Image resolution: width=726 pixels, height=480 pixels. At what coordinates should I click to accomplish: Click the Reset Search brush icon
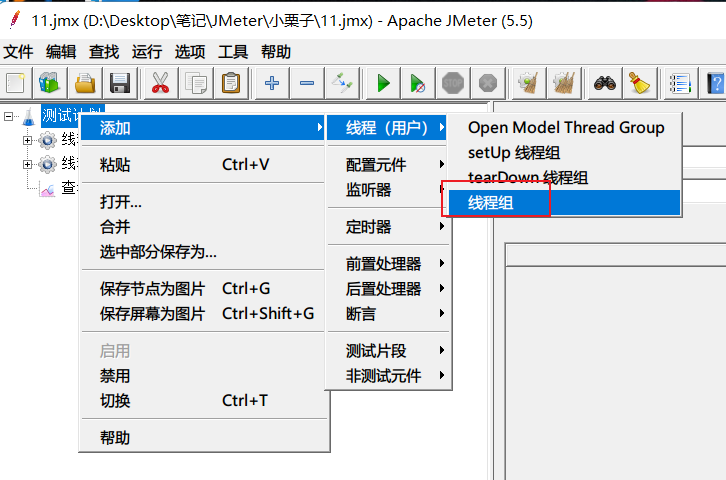click(639, 83)
